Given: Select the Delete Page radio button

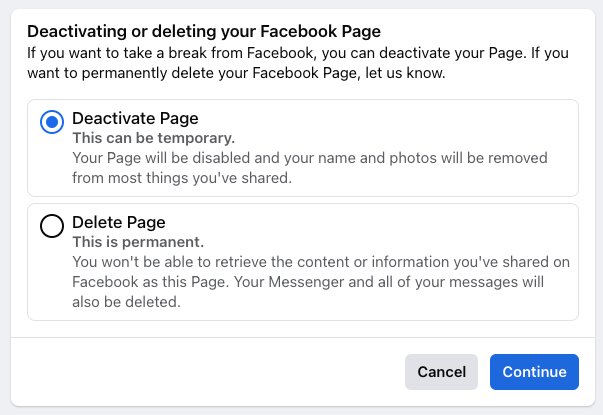Looking at the screenshot, I should coord(51,227).
